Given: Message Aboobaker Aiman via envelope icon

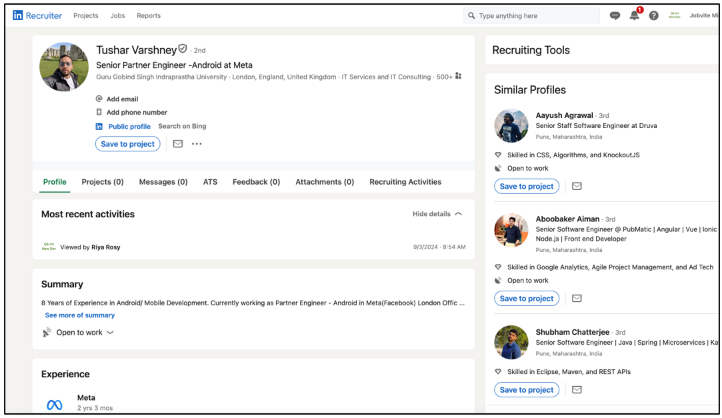Looking at the screenshot, I should pyautogui.click(x=577, y=298).
